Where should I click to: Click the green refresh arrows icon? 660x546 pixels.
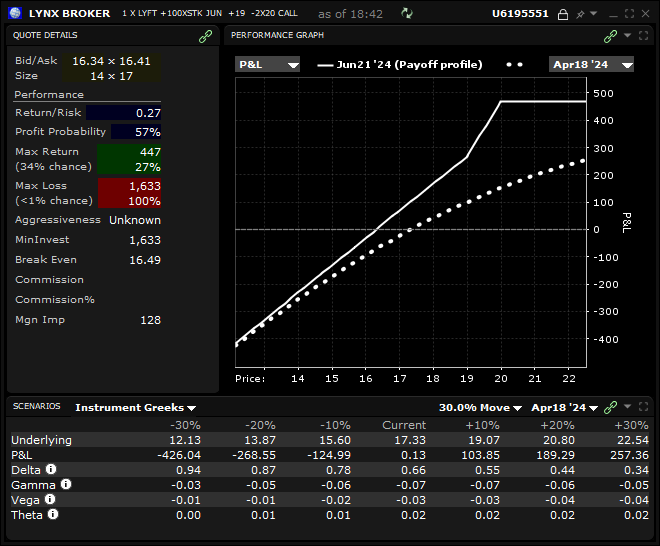[406, 14]
